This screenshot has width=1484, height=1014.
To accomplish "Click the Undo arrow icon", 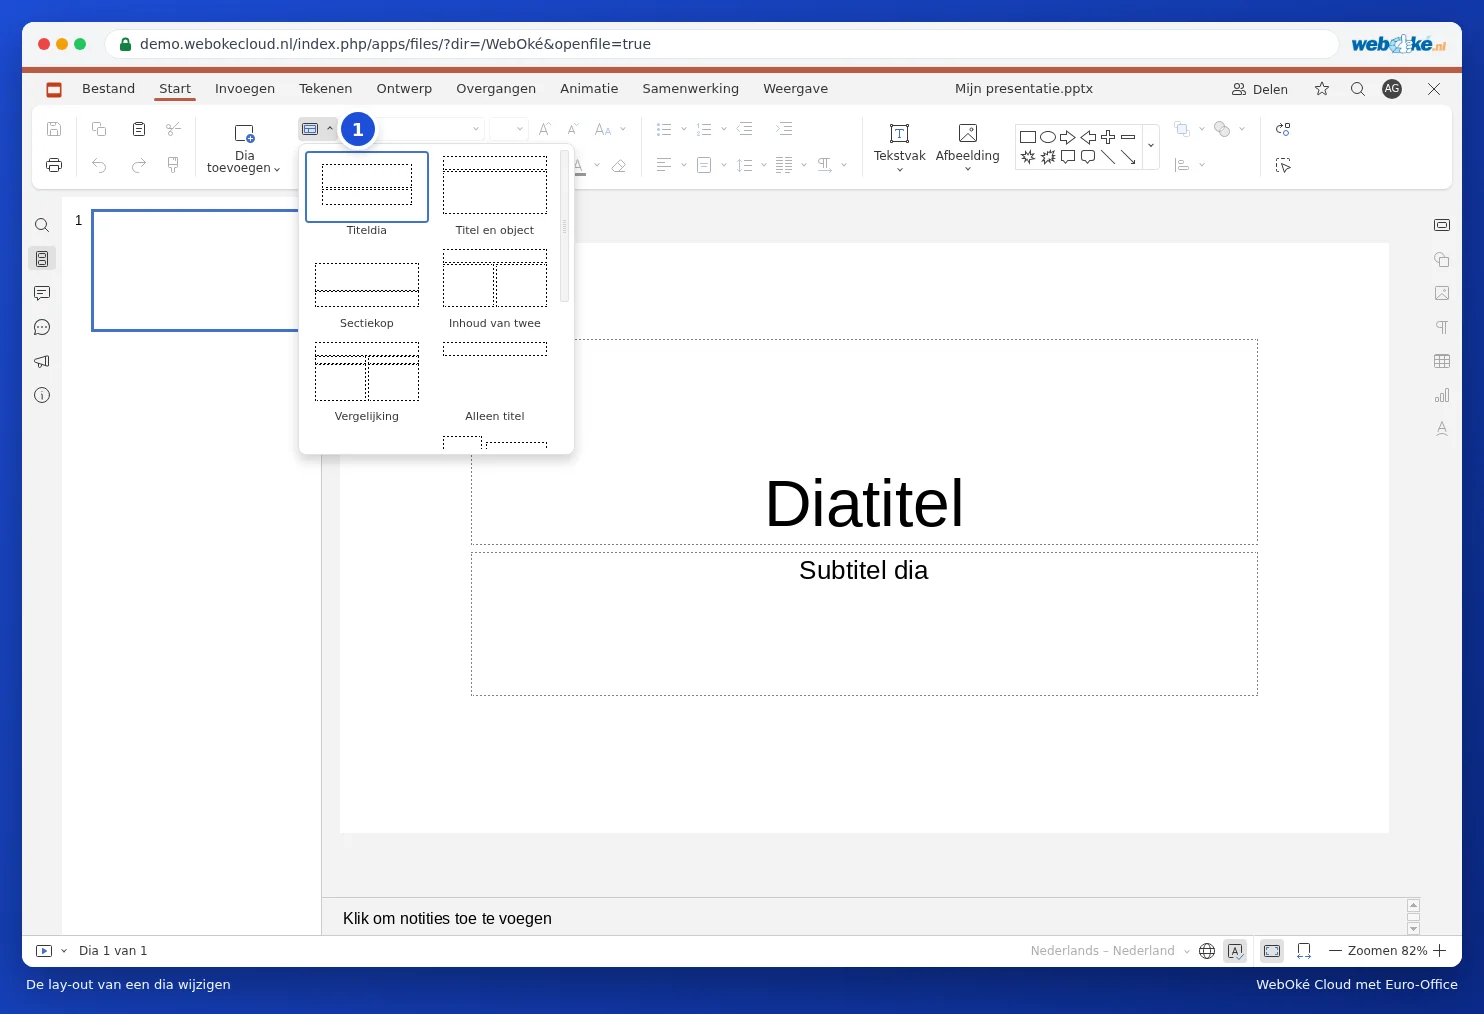I will pyautogui.click(x=99, y=165).
